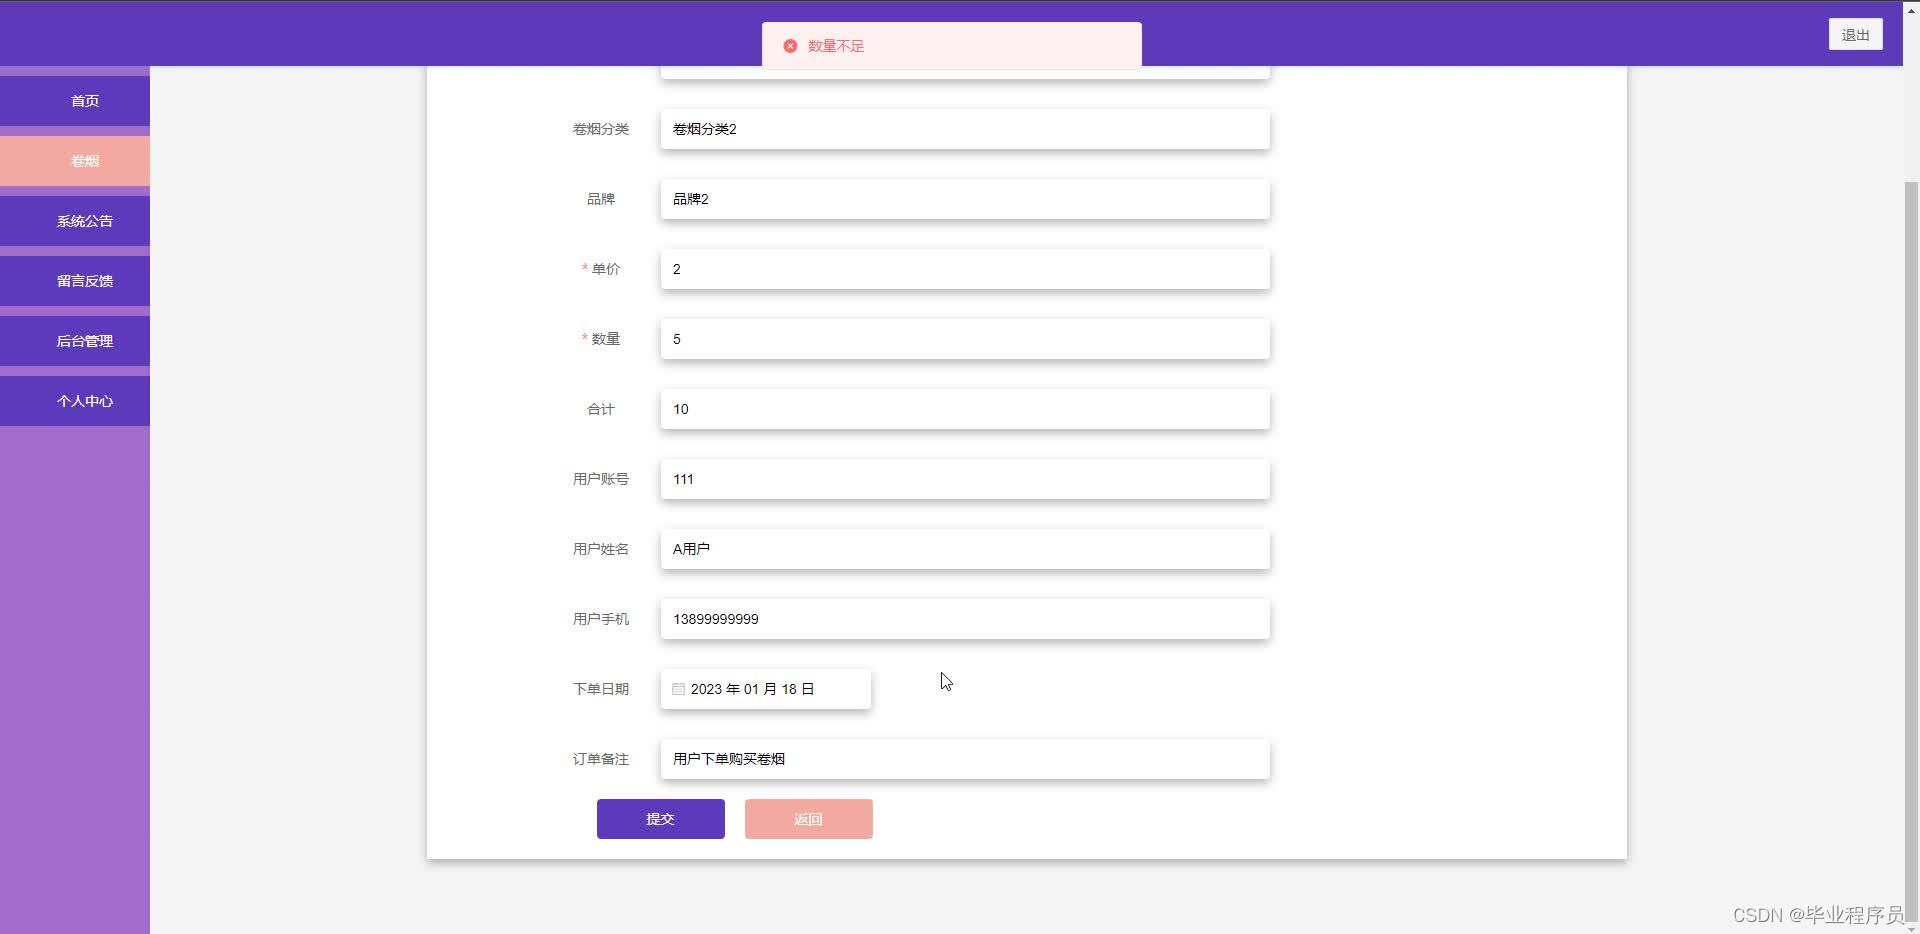1920x934 pixels.
Task: Click the 用户手机 phone number field
Action: (x=965, y=619)
